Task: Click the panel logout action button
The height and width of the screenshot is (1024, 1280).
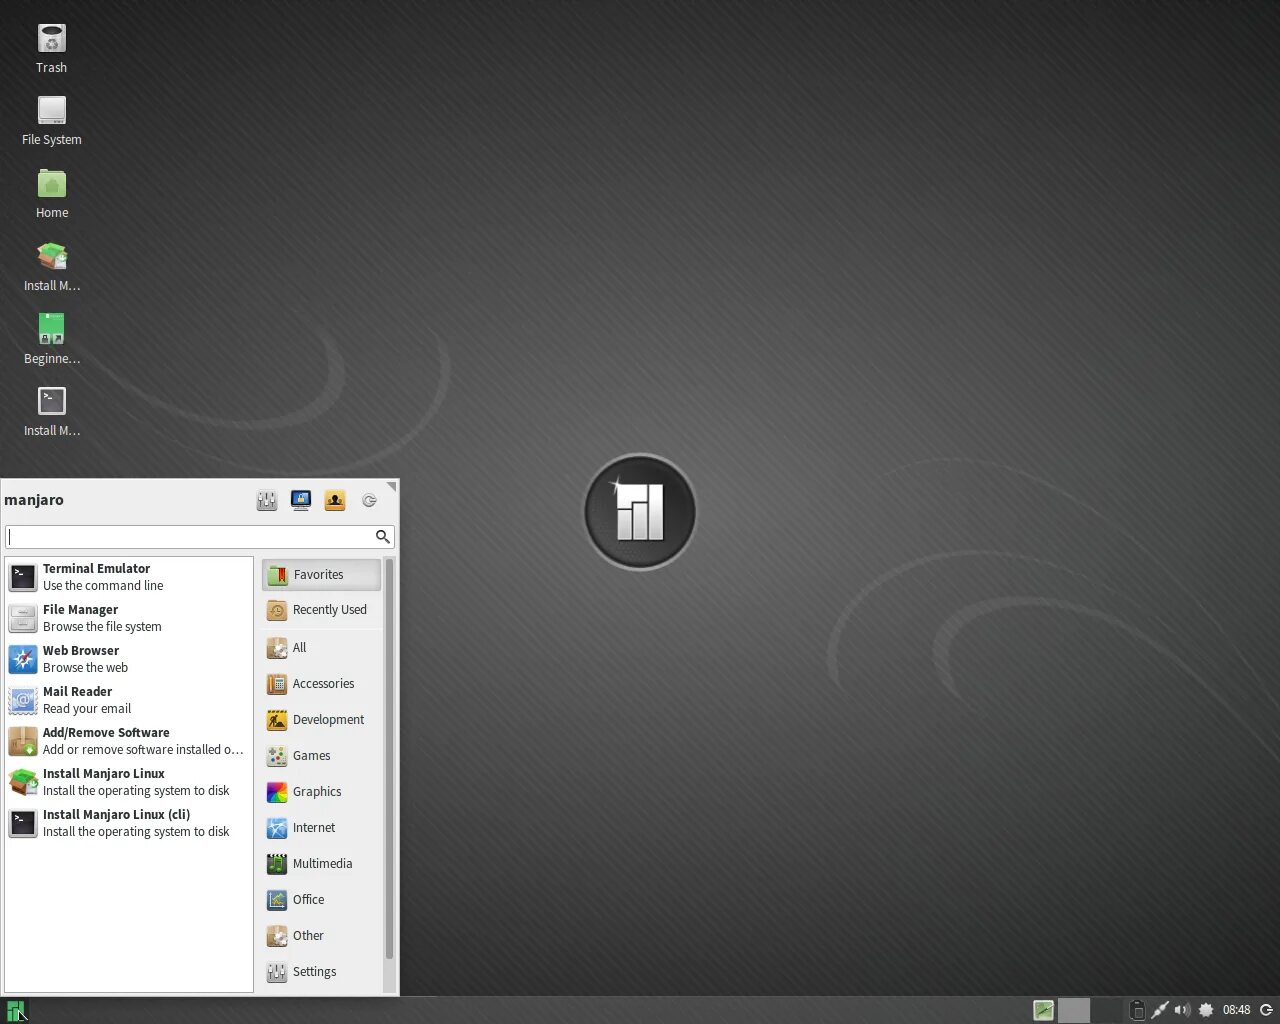Action: (x=1266, y=1010)
